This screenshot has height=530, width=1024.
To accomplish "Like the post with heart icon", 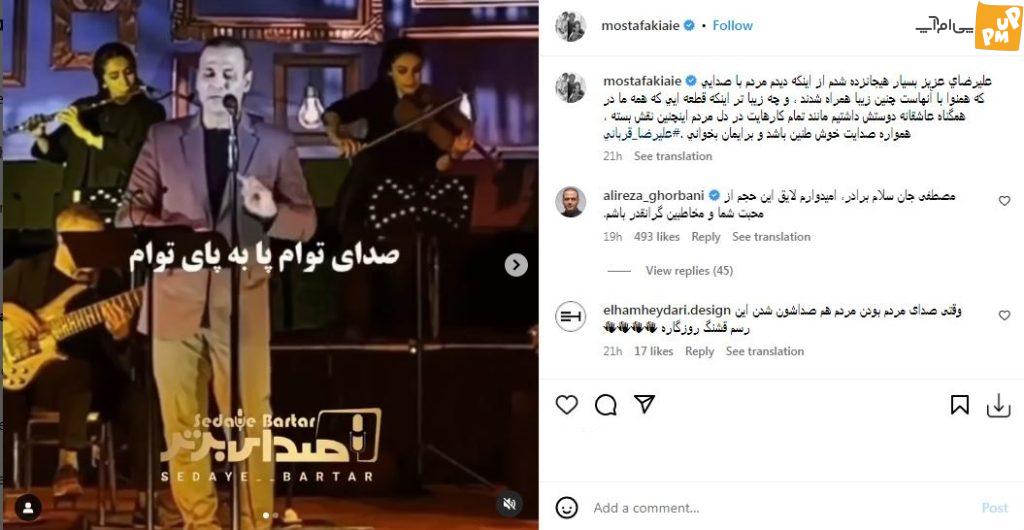I will click(x=566, y=405).
